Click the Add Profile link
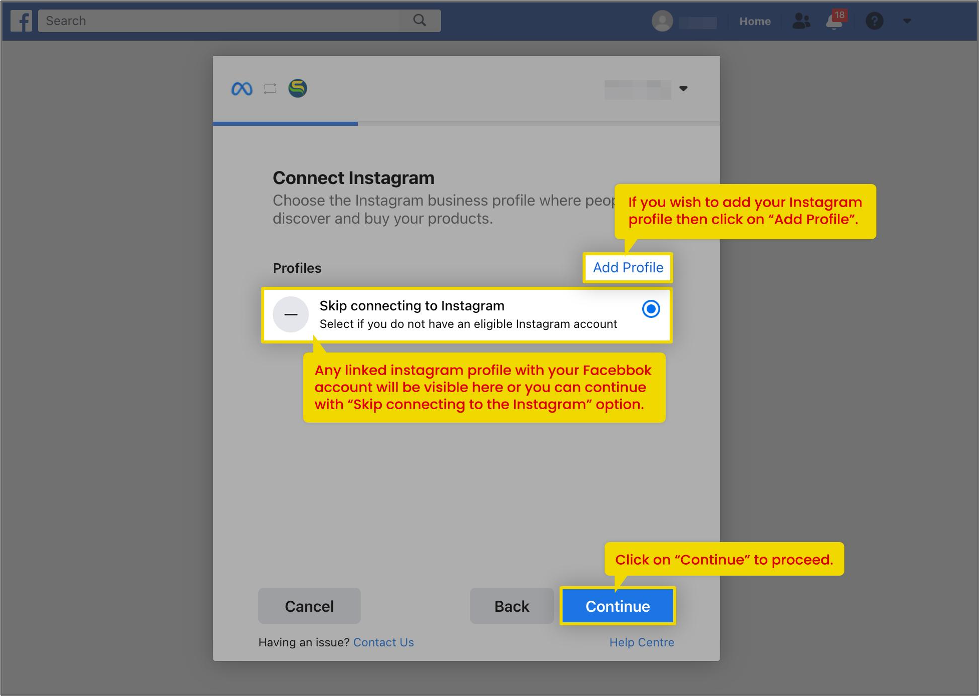The height and width of the screenshot is (697, 979). [x=627, y=267]
